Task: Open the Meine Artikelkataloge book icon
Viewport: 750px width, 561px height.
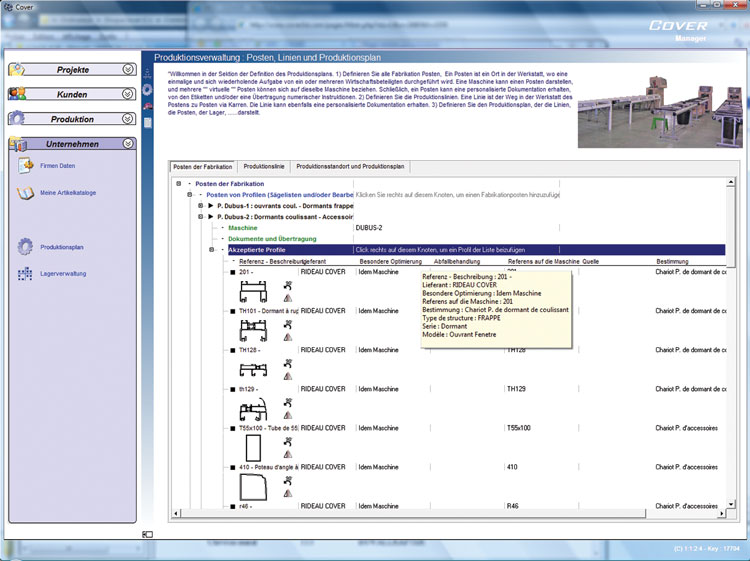Action: pyautogui.click(x=25, y=193)
